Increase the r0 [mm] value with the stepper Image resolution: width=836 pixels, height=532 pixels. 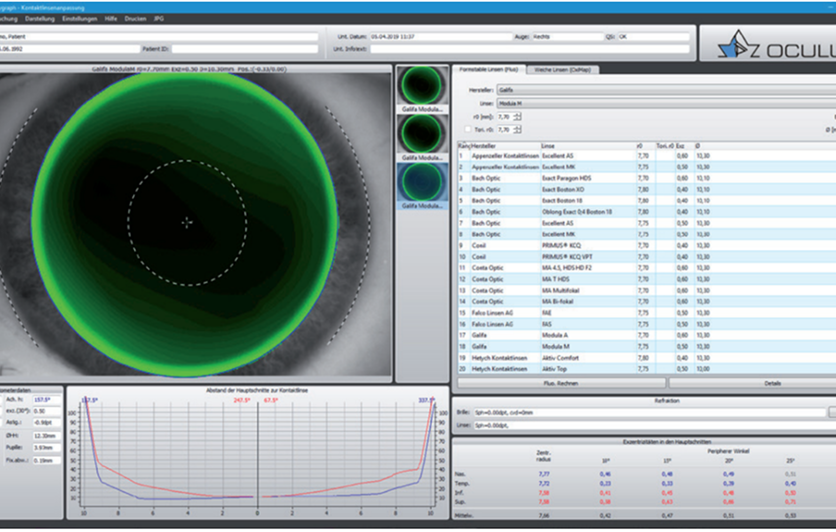pos(517,114)
